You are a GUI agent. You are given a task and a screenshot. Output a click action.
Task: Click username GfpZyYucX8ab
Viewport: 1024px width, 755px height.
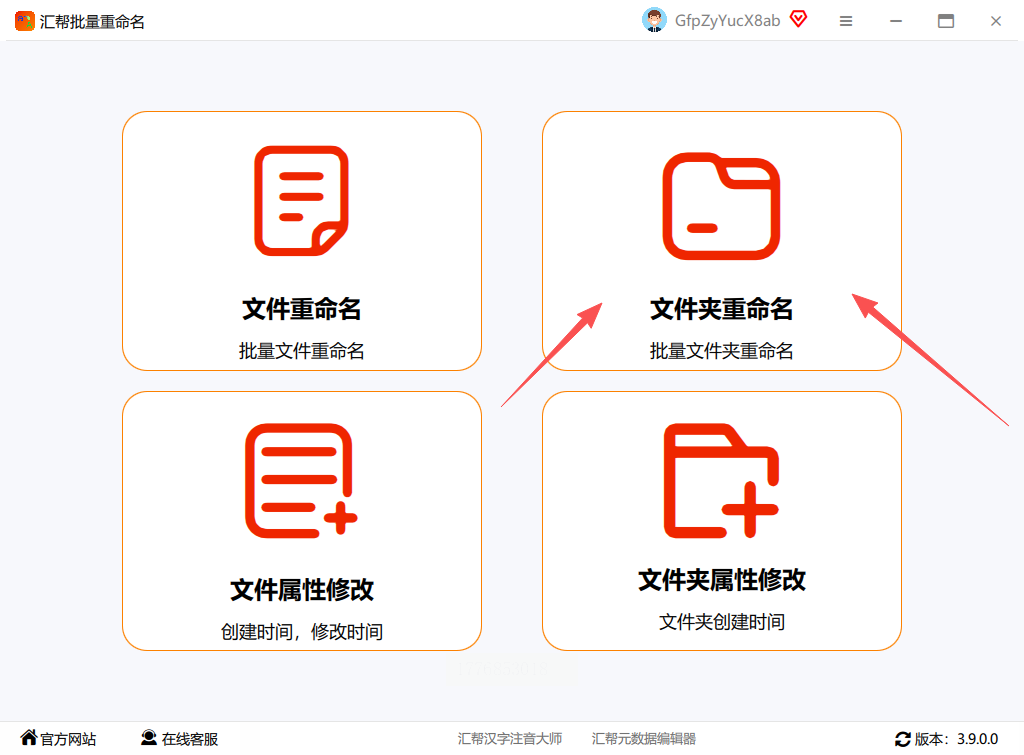(x=728, y=21)
